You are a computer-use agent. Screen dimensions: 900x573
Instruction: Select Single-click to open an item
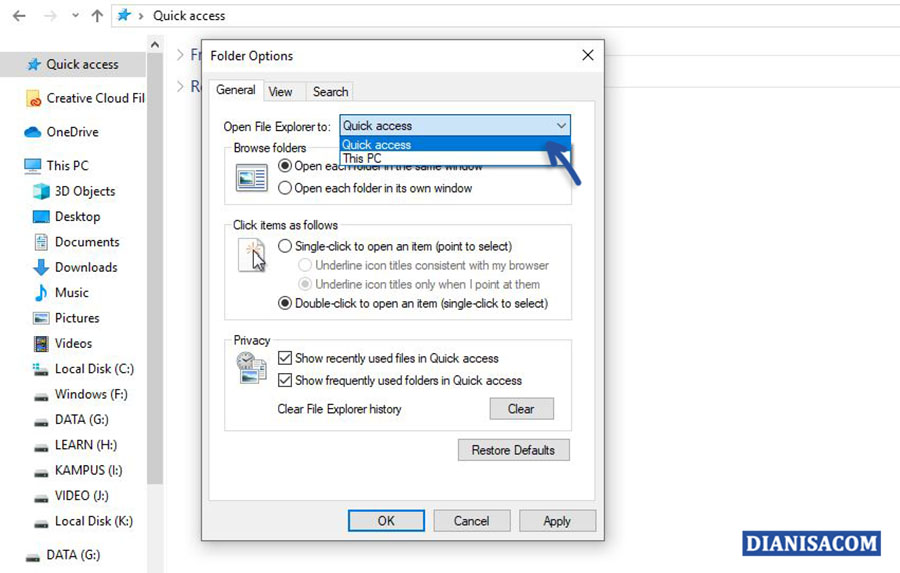285,246
